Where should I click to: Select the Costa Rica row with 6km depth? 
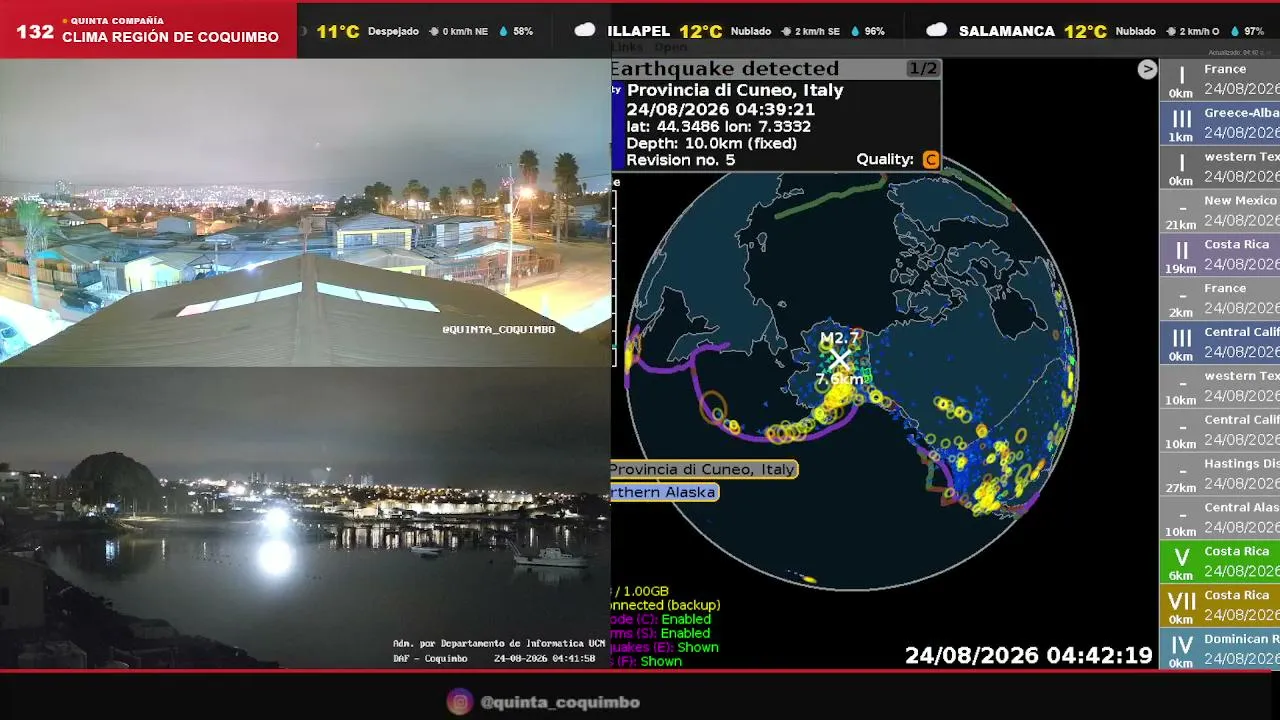tap(1220, 563)
